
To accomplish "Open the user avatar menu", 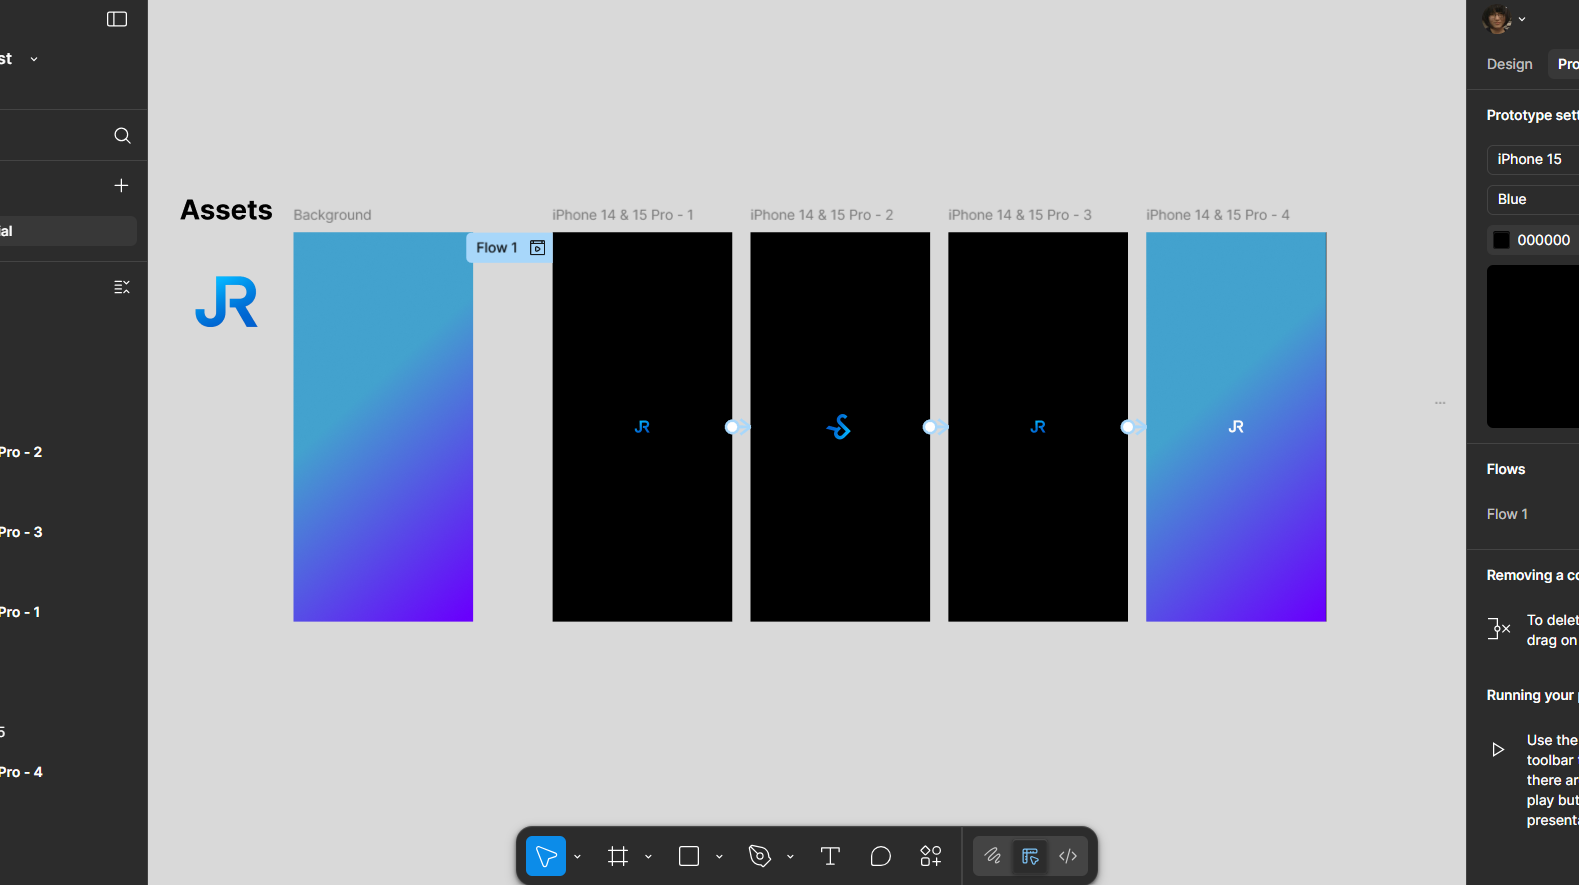I will point(1503,19).
